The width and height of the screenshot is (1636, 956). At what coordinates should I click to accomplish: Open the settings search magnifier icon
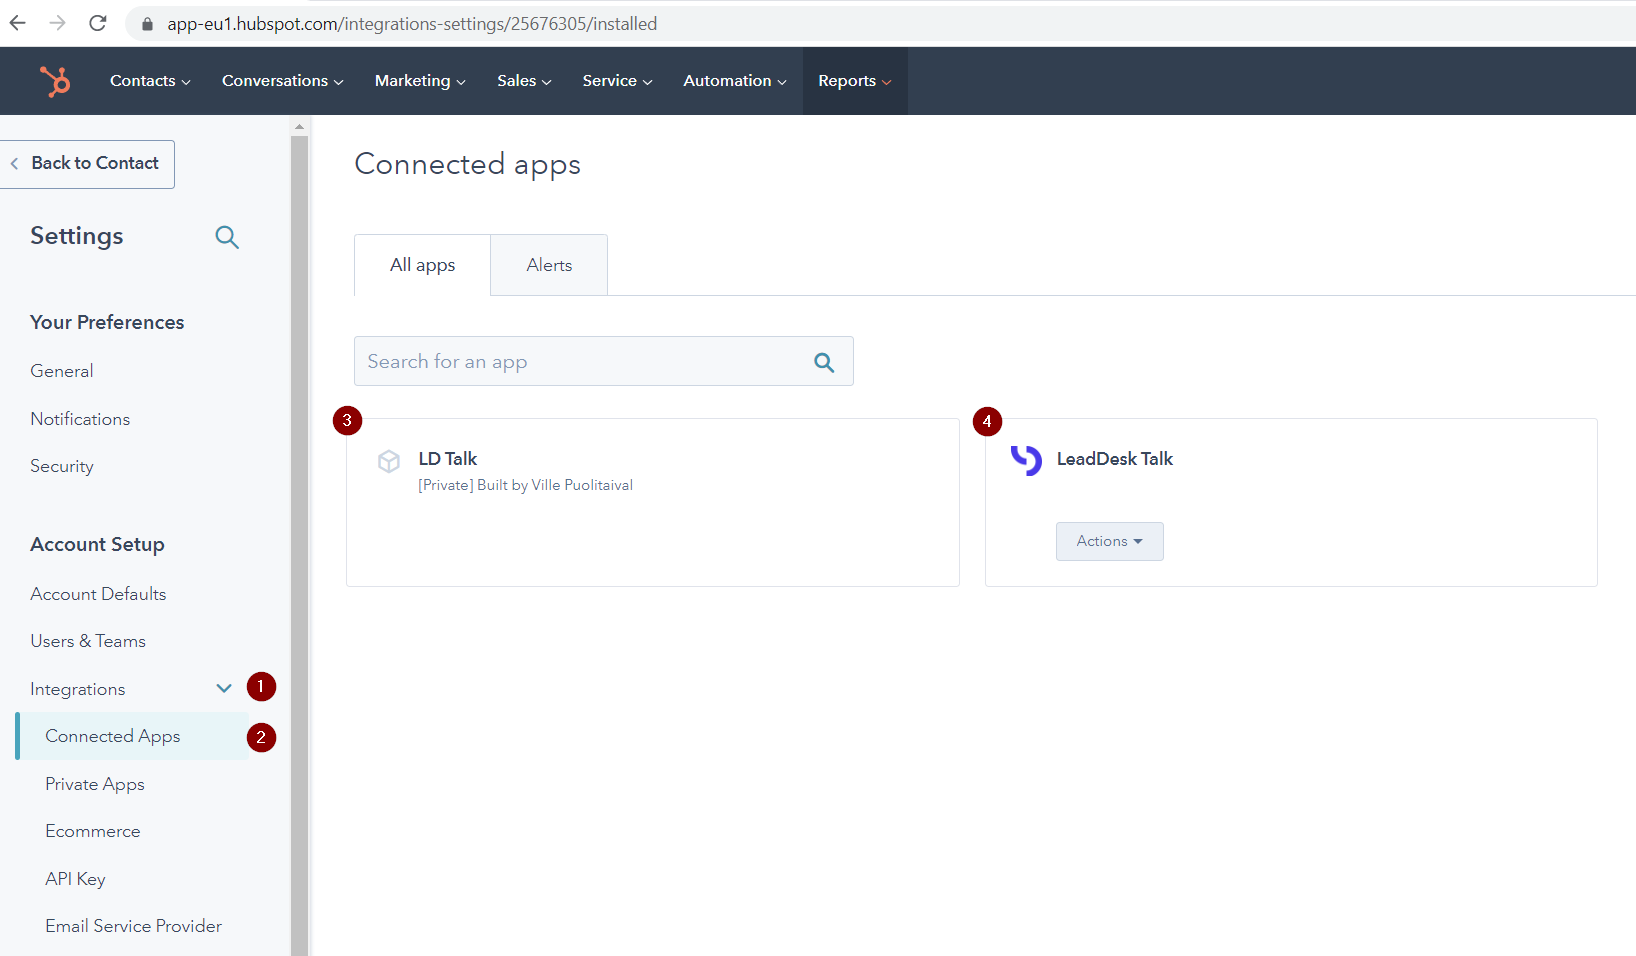click(227, 237)
